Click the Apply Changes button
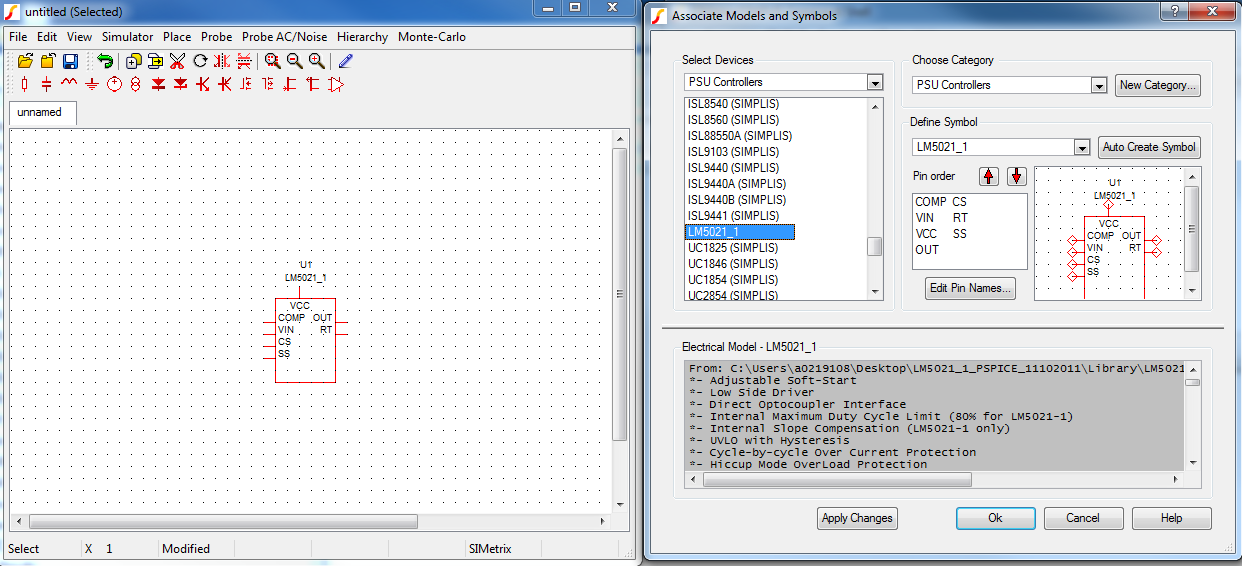The width and height of the screenshot is (1242, 566). (857, 518)
